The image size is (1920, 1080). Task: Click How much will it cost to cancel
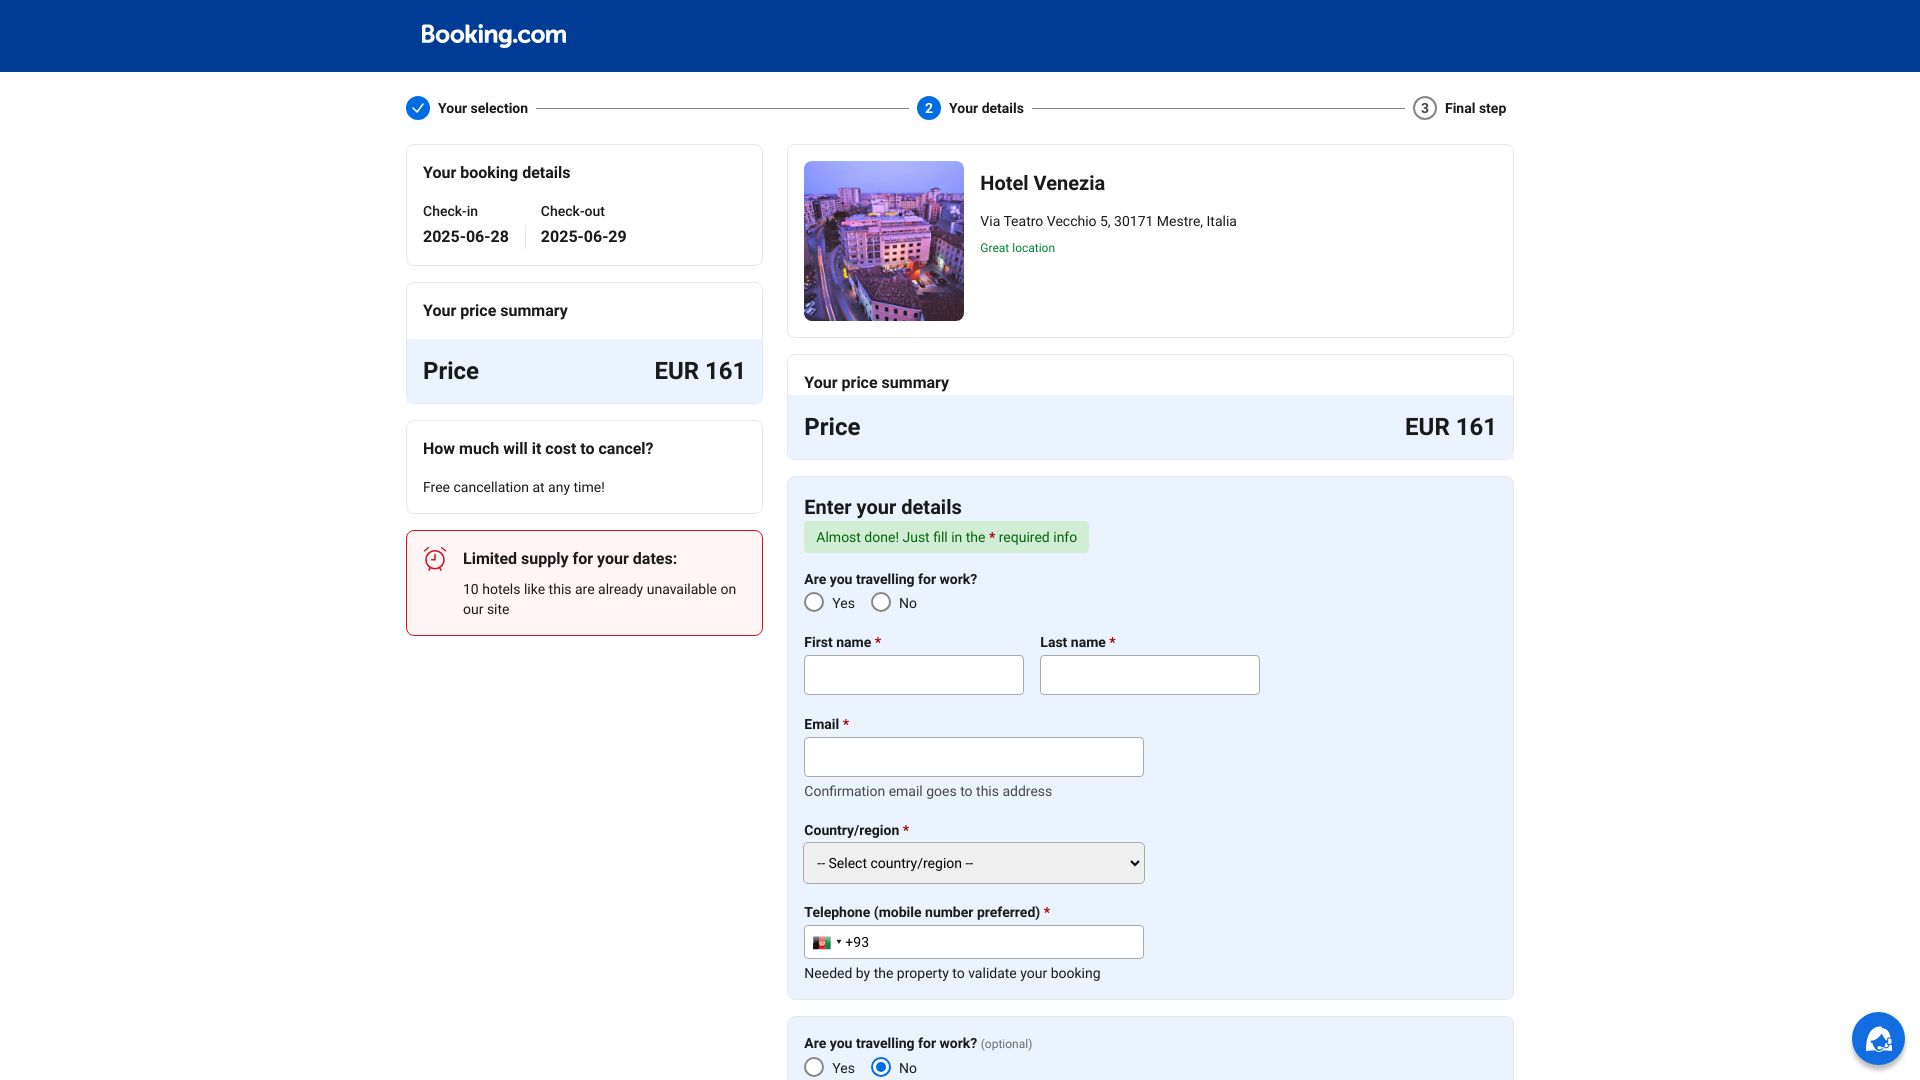tap(538, 449)
